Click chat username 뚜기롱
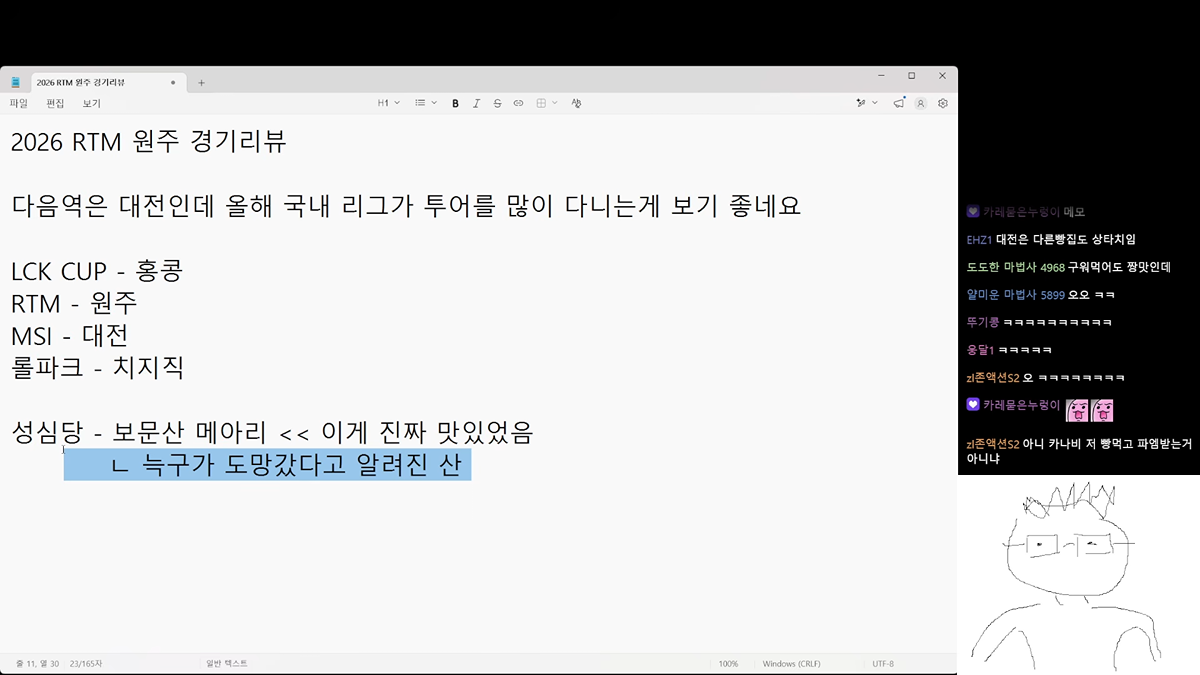The width and height of the screenshot is (1200, 675). point(982,323)
